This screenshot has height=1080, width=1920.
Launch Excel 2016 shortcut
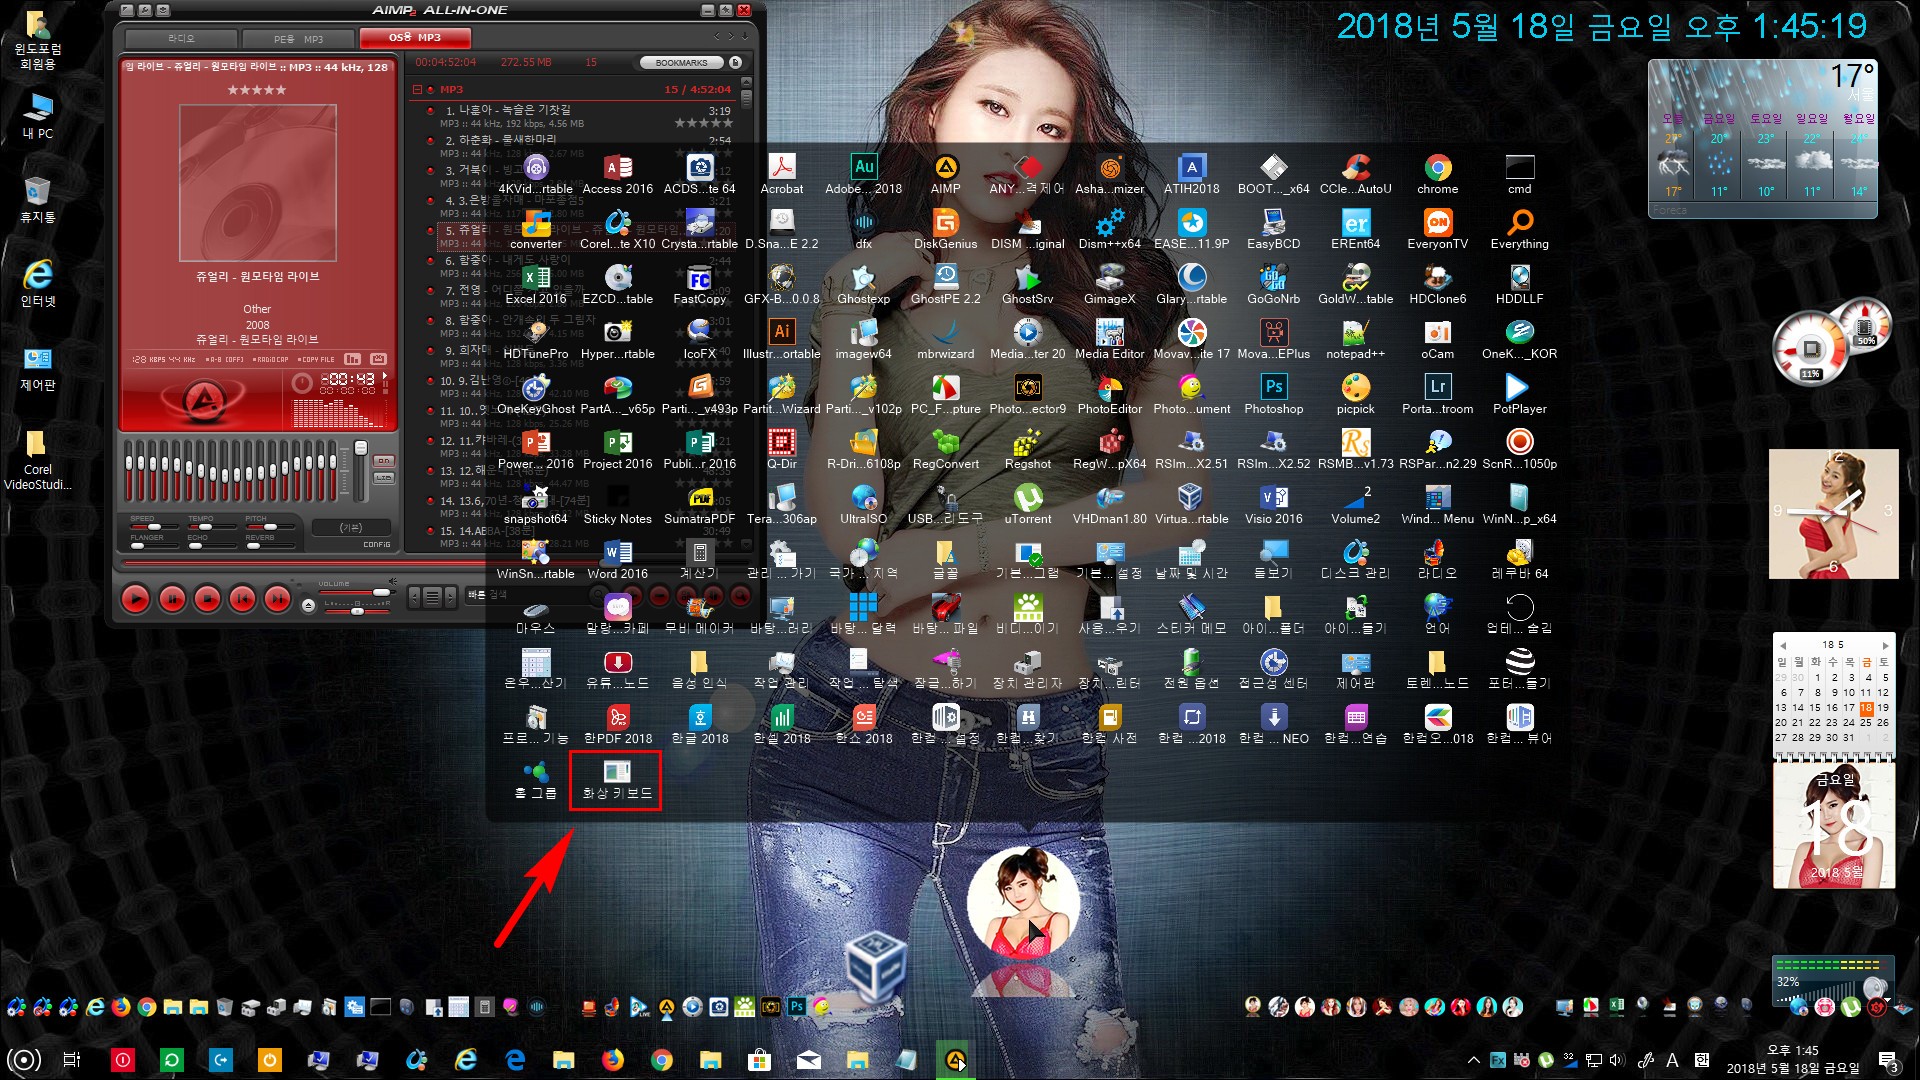click(535, 285)
